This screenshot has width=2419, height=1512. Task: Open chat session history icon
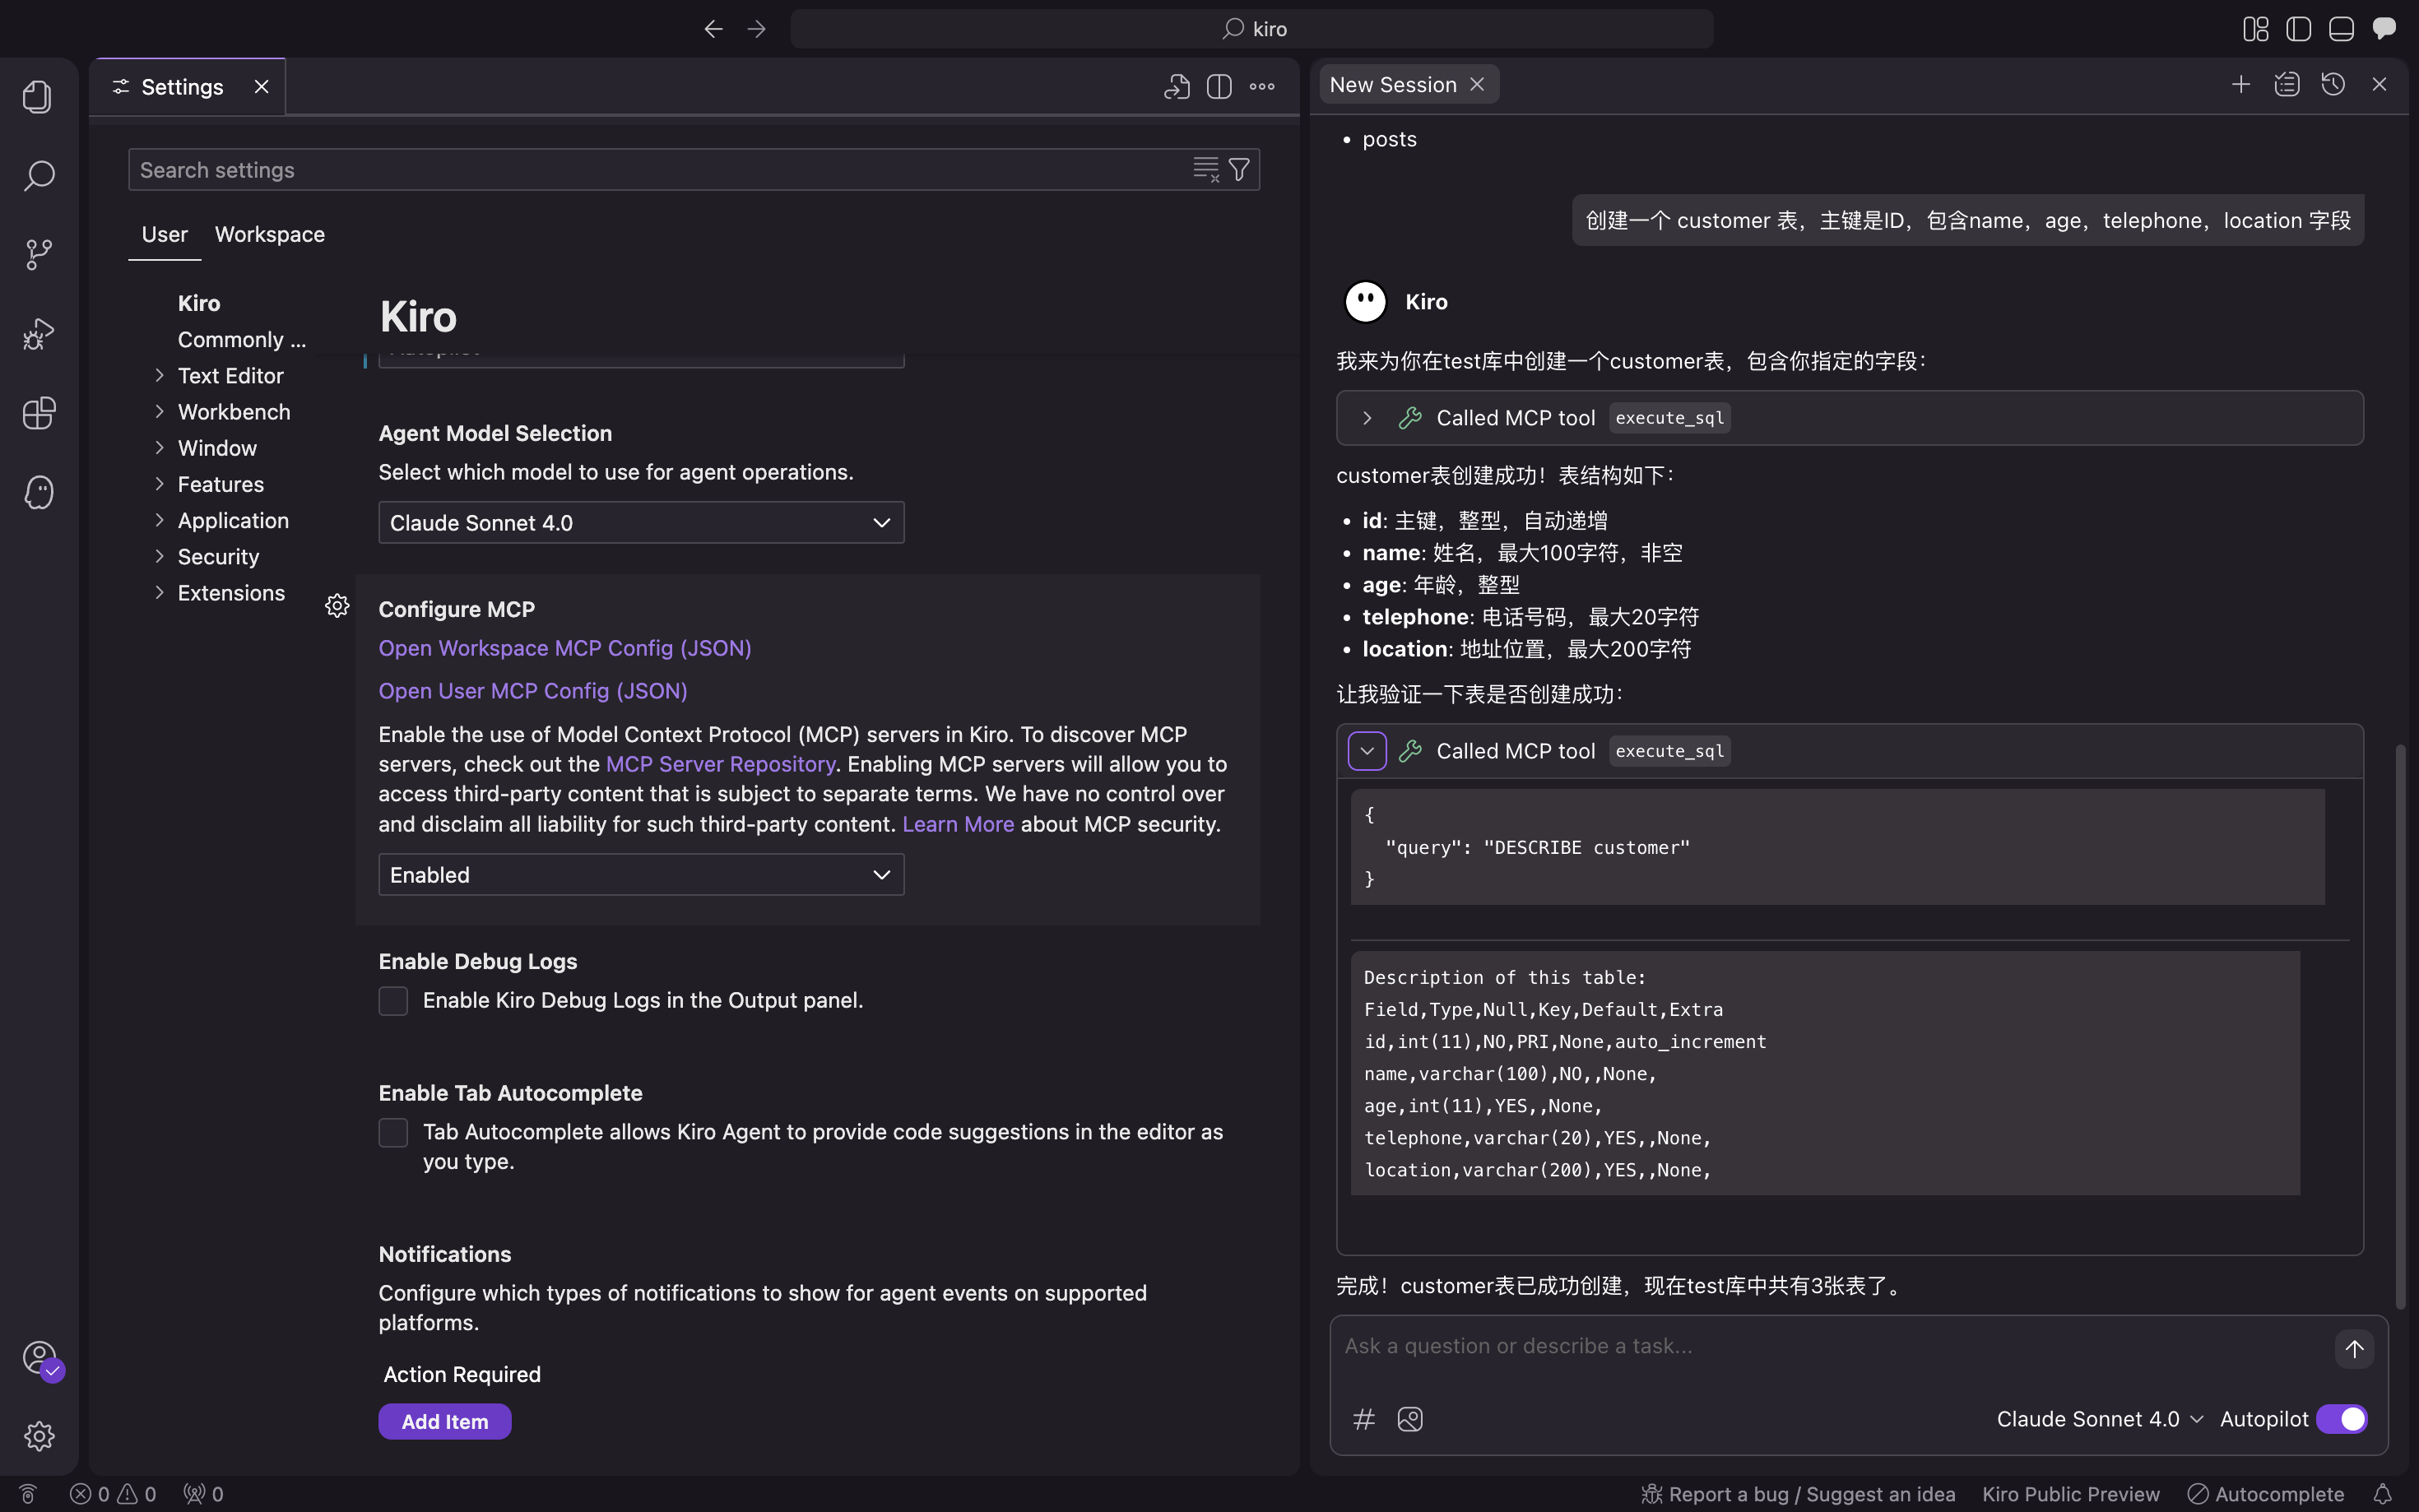click(2333, 85)
